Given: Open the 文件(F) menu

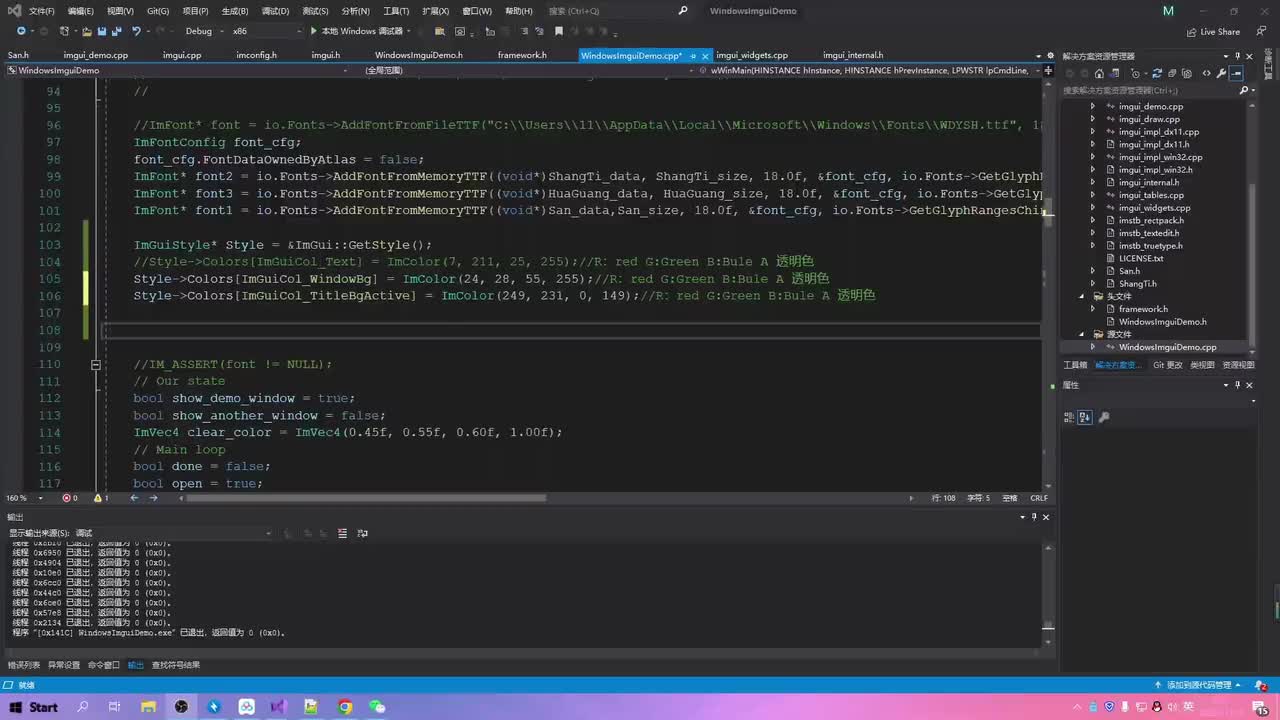Looking at the screenshot, I should [42, 11].
